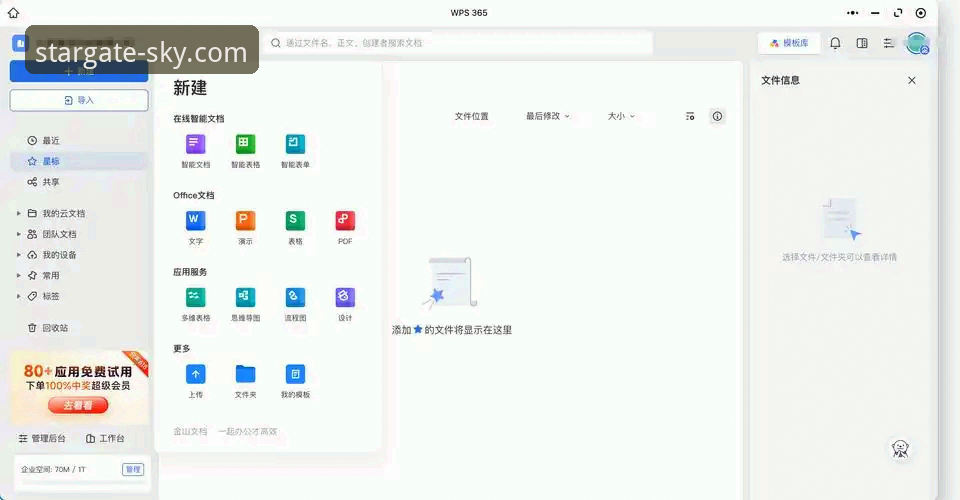Expand the 标签 tree node
This screenshot has height=500, width=960.
[18, 296]
